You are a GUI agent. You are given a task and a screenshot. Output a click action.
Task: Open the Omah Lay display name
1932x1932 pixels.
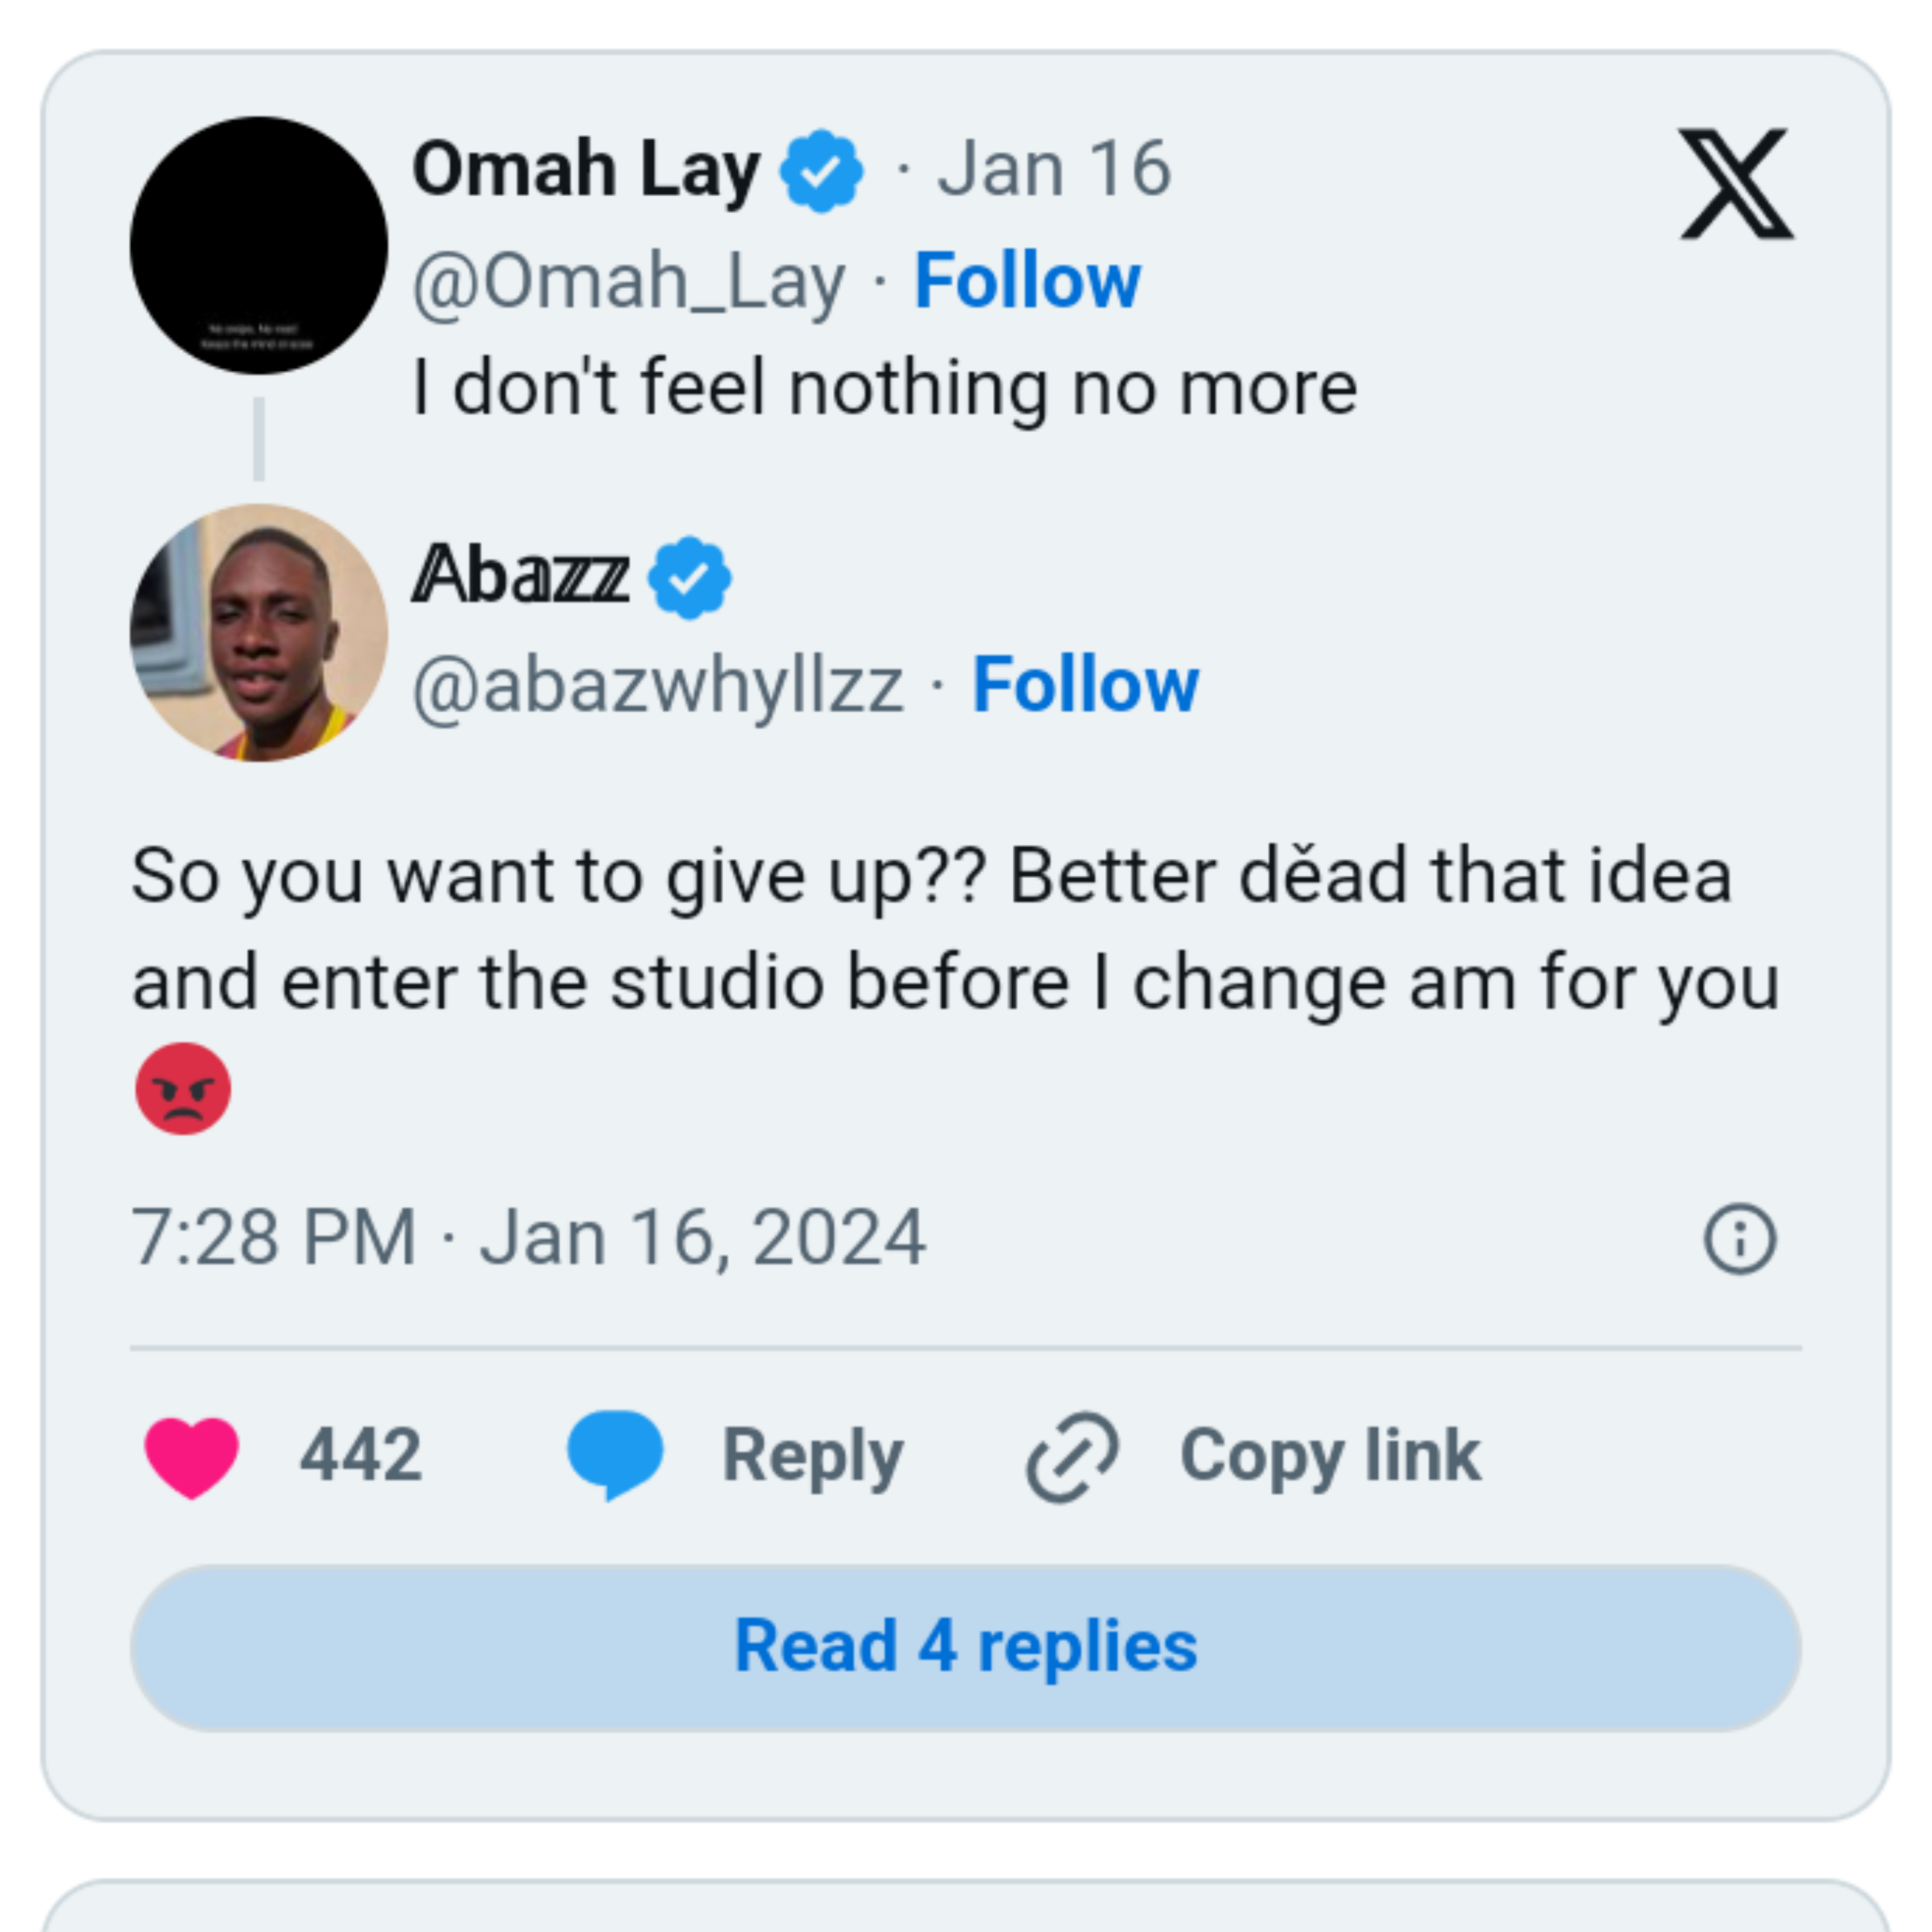(x=586, y=170)
